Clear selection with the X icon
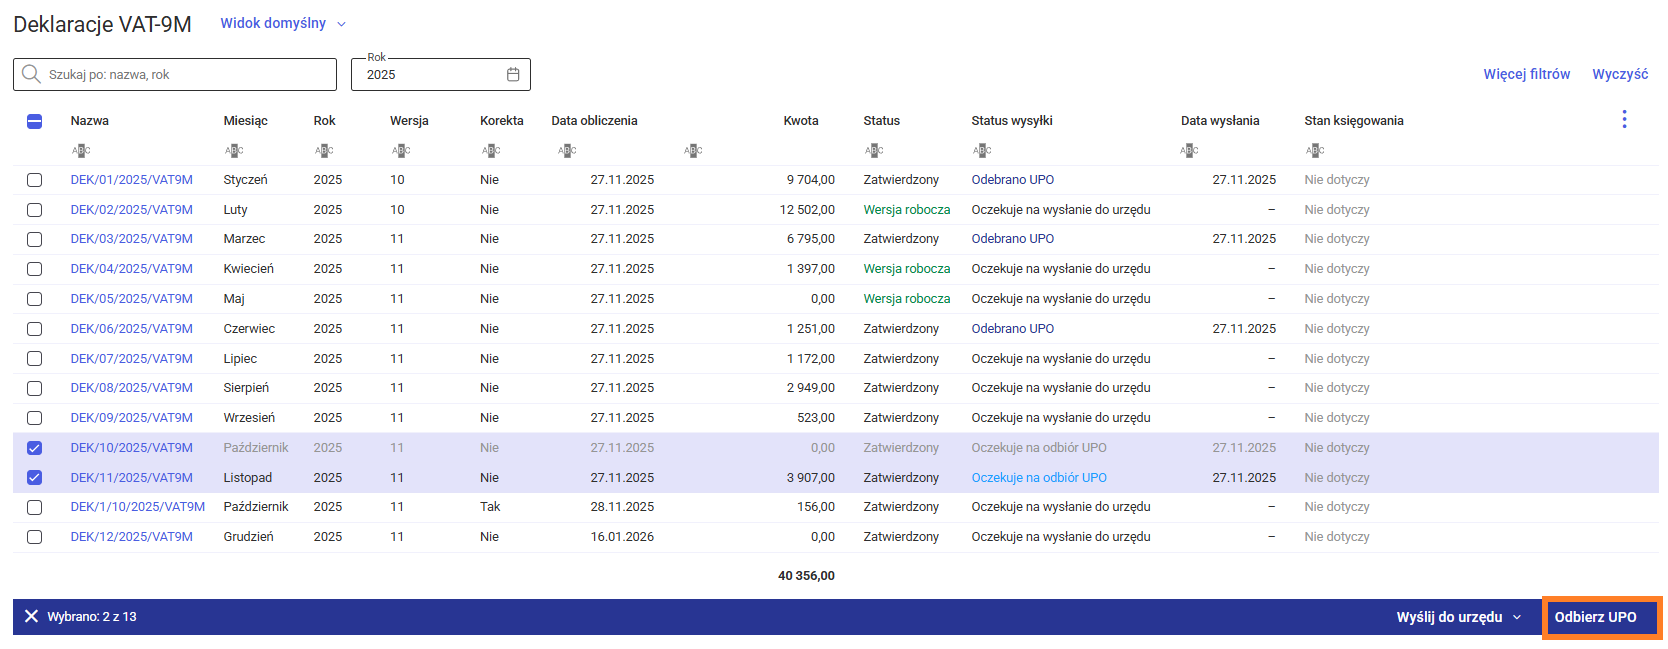 pos(31,617)
